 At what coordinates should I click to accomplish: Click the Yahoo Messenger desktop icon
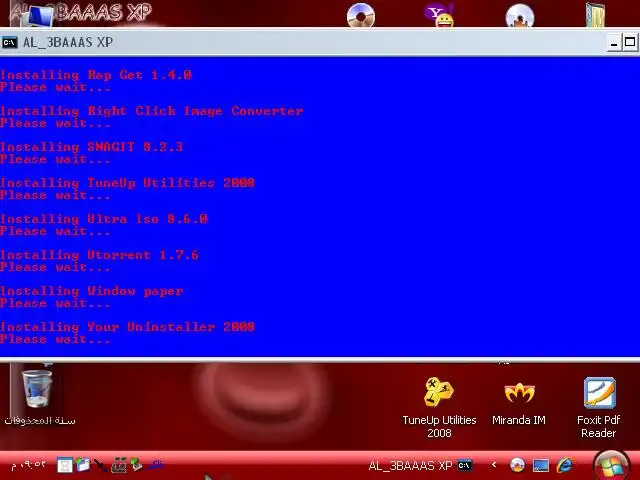click(439, 15)
